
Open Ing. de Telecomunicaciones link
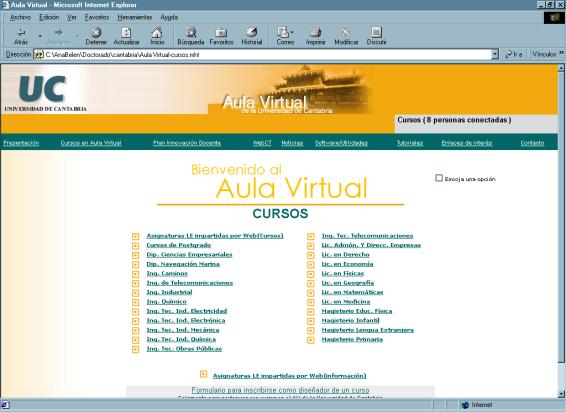click(x=190, y=283)
